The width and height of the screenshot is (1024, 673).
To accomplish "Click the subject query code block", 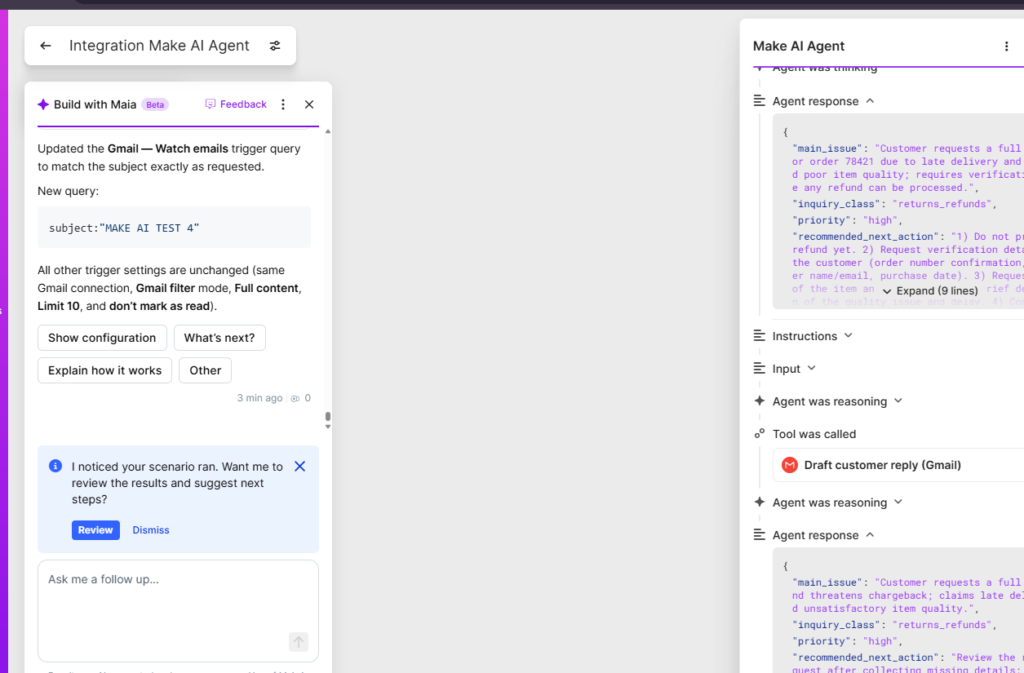I will point(174,228).
